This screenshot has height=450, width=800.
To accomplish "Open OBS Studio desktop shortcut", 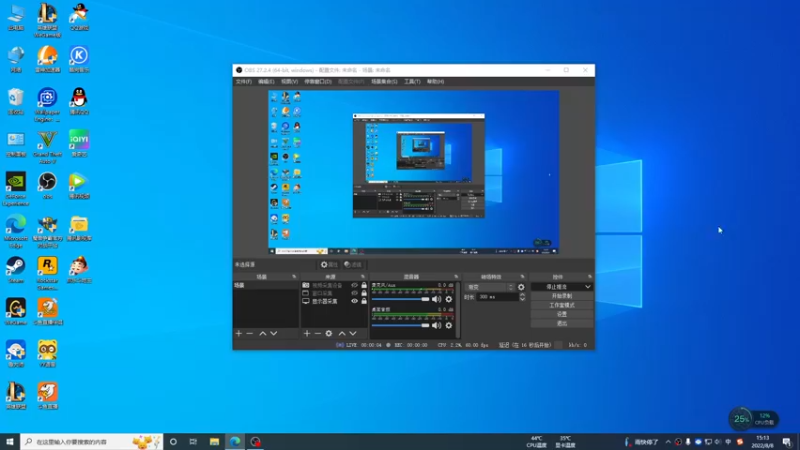I will [x=47, y=185].
